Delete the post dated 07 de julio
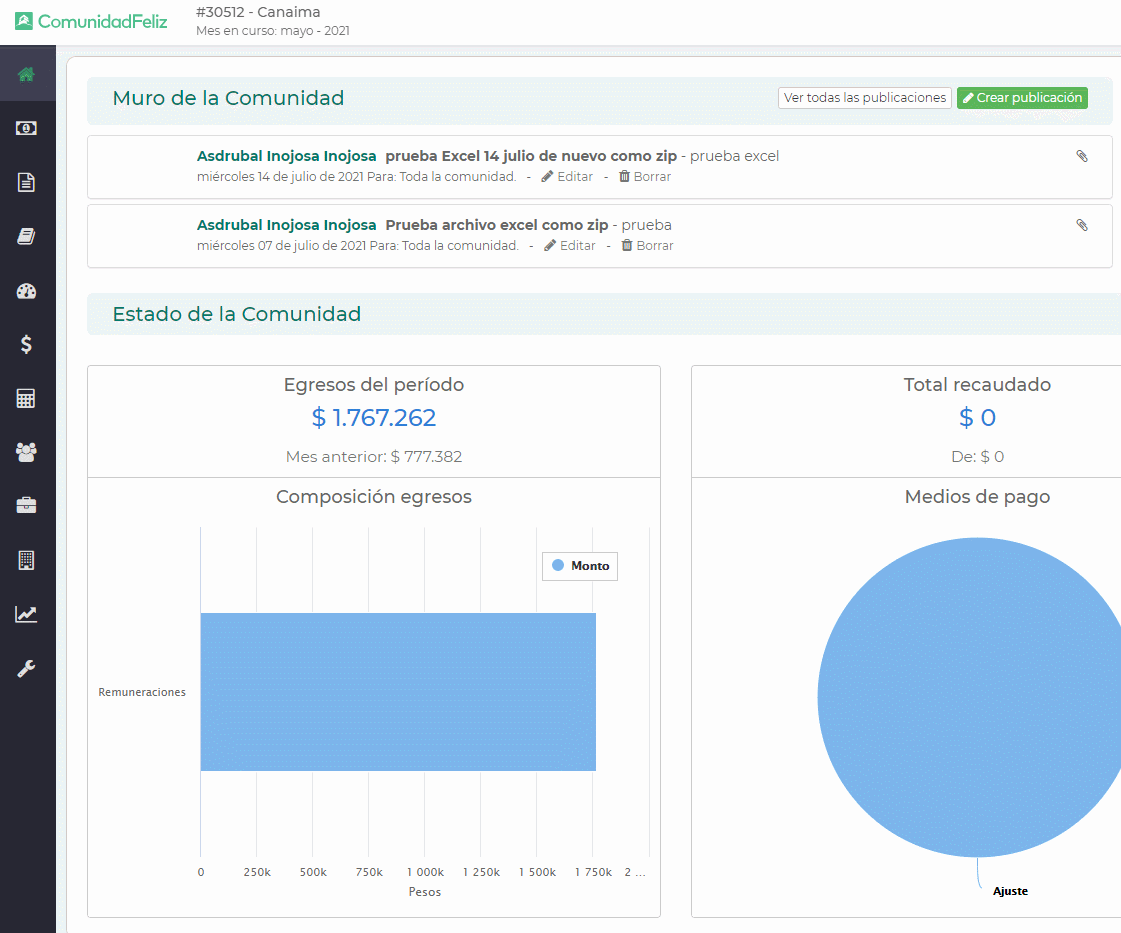1121x933 pixels. pos(648,245)
